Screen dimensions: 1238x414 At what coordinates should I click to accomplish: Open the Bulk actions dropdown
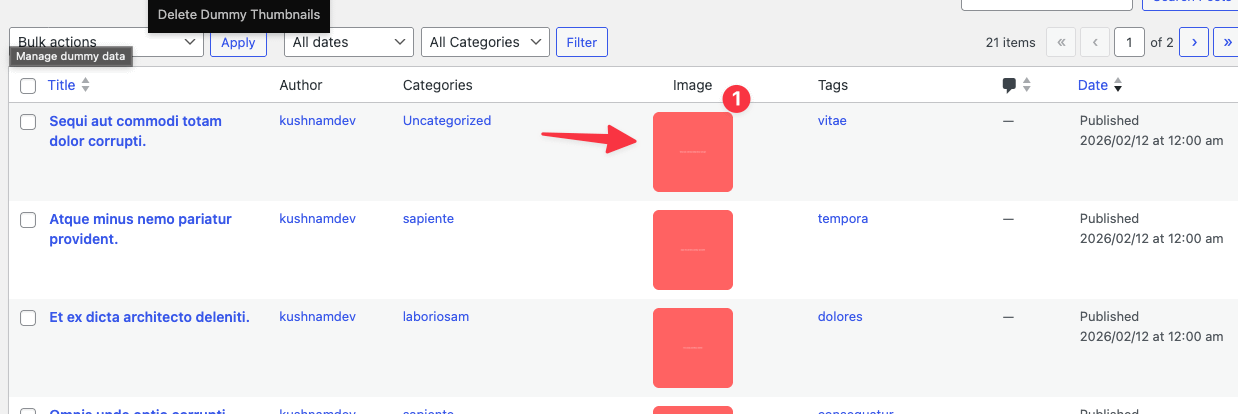pyautogui.click(x=106, y=42)
